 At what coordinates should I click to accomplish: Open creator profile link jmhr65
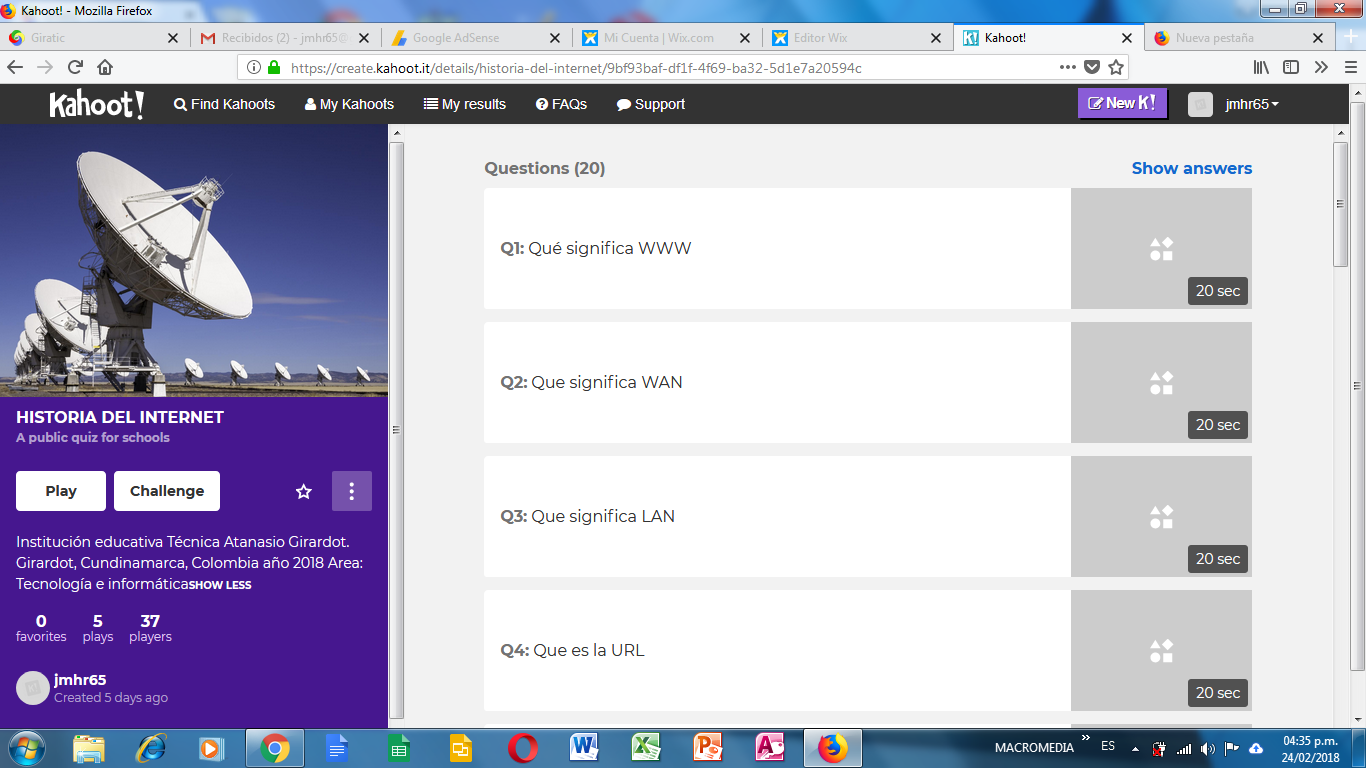(x=80, y=680)
